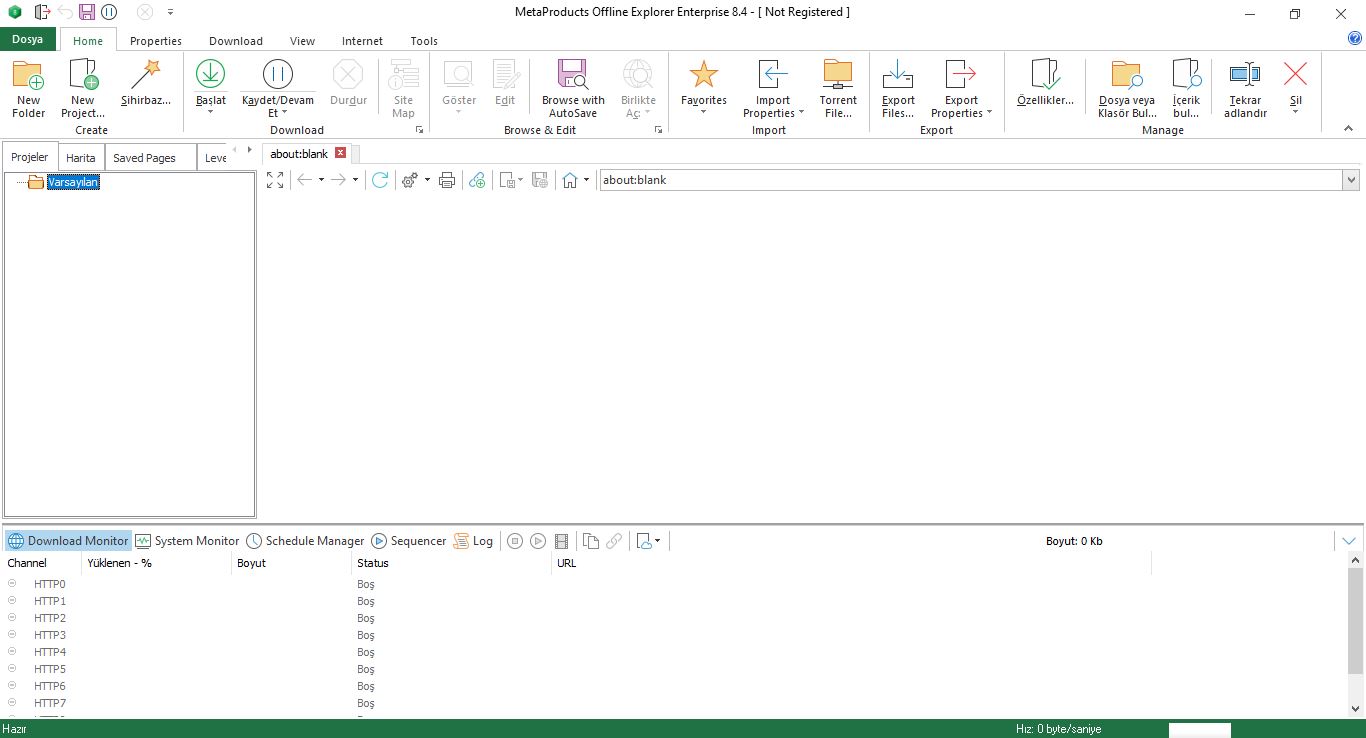Click the Status column header

coord(451,563)
